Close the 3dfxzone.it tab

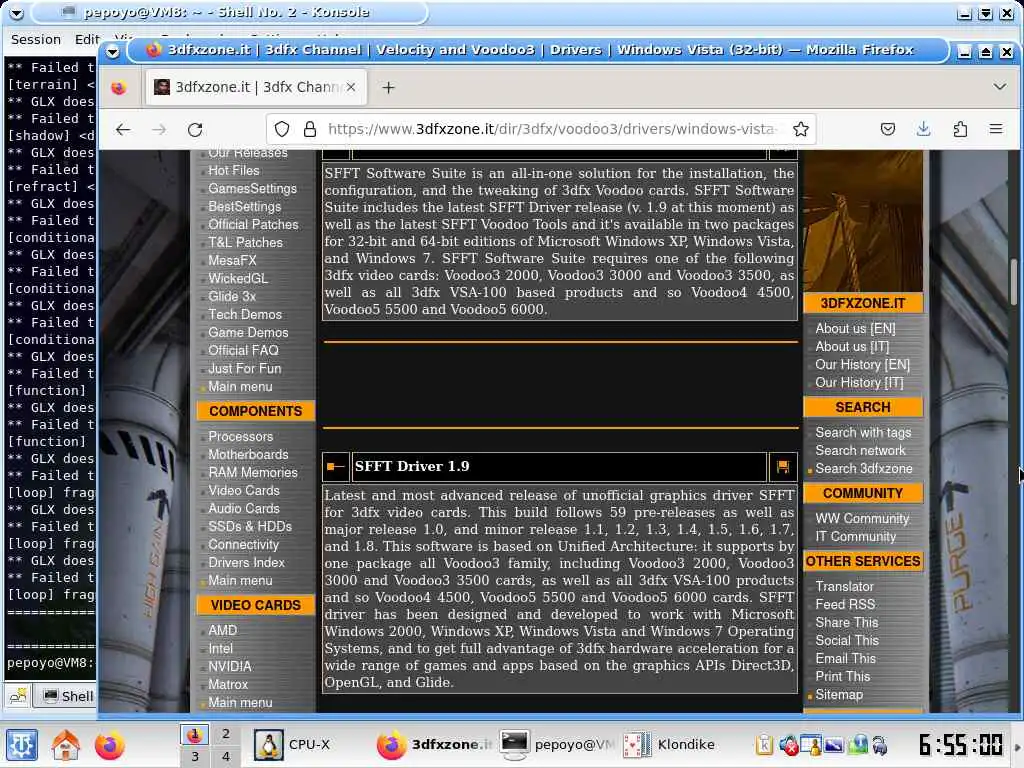pyautogui.click(x=351, y=87)
